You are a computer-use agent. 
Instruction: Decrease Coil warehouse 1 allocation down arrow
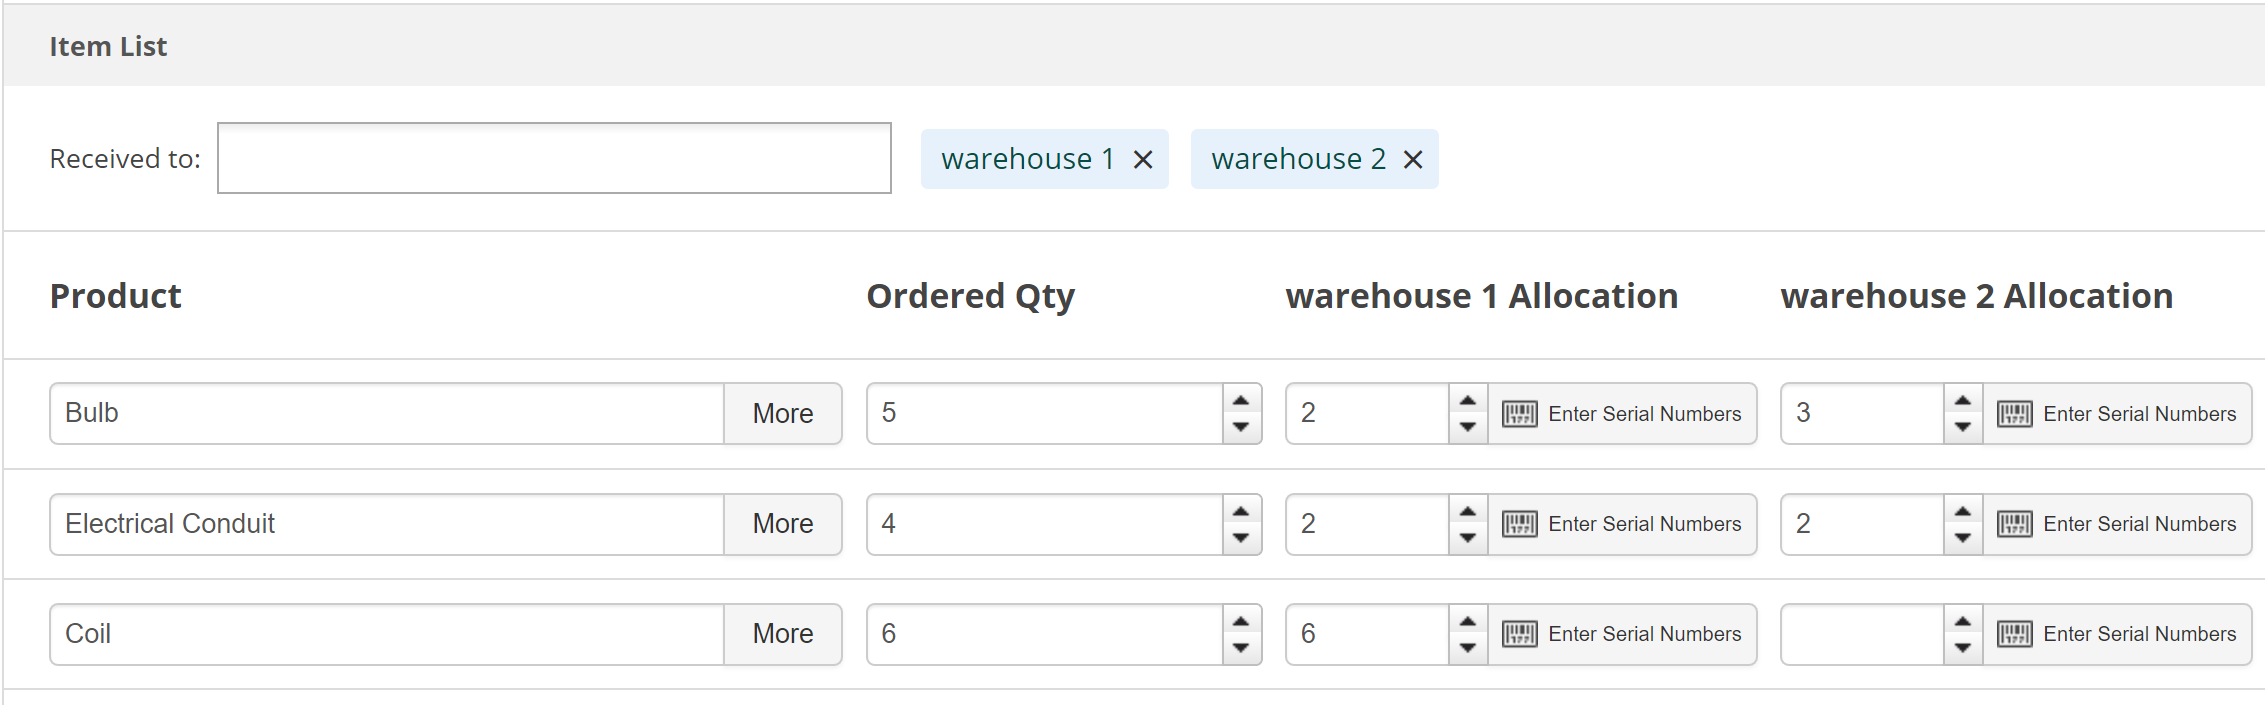pos(1467,648)
